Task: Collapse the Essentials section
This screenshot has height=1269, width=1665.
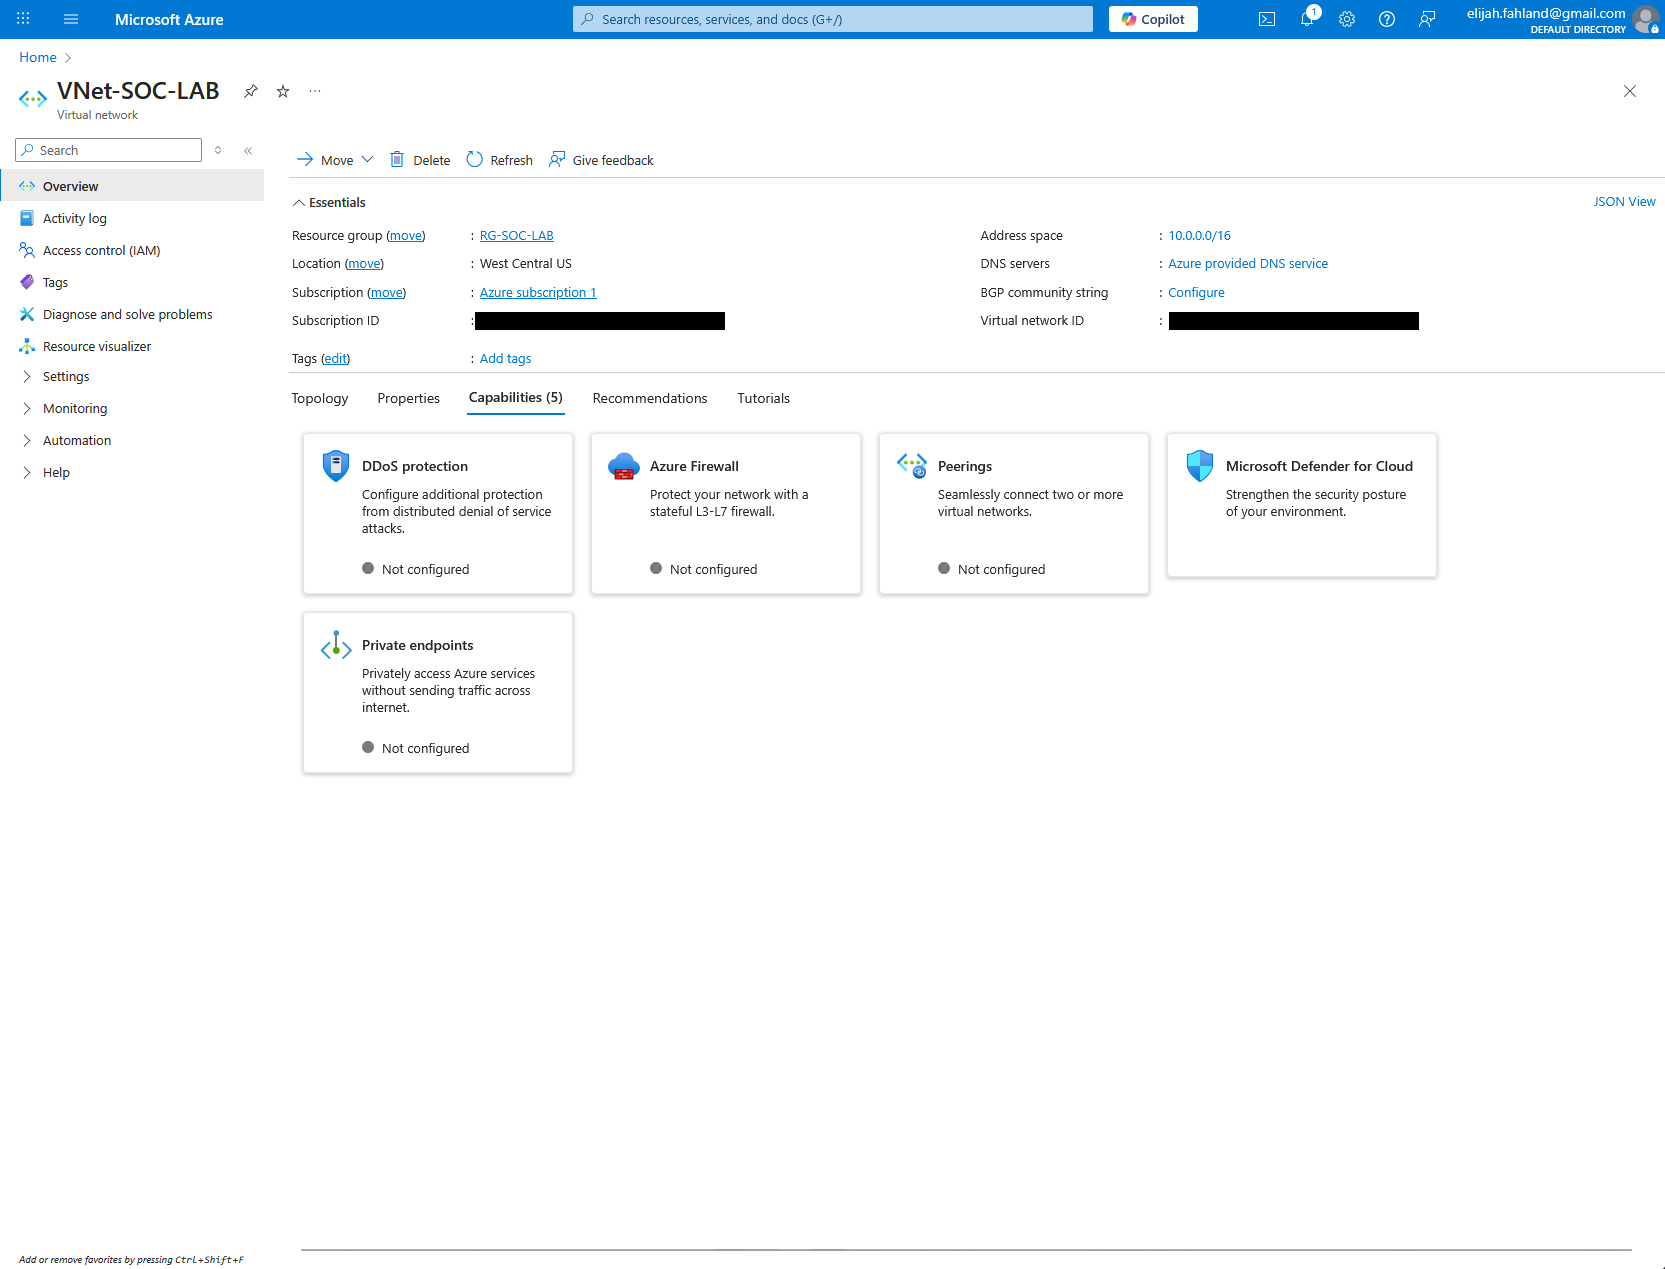Action: (x=329, y=202)
